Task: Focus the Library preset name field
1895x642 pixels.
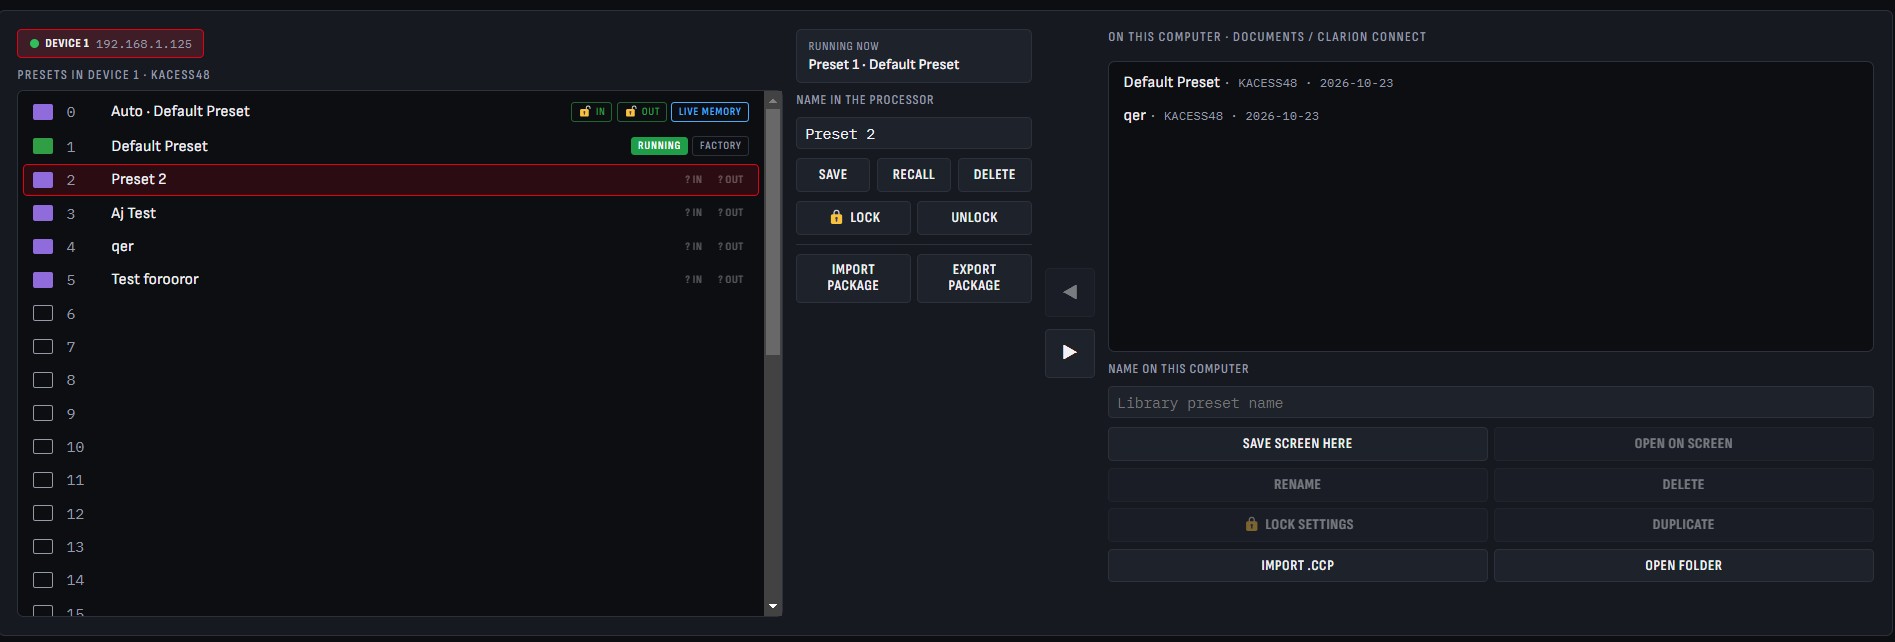Action: [x=1491, y=403]
